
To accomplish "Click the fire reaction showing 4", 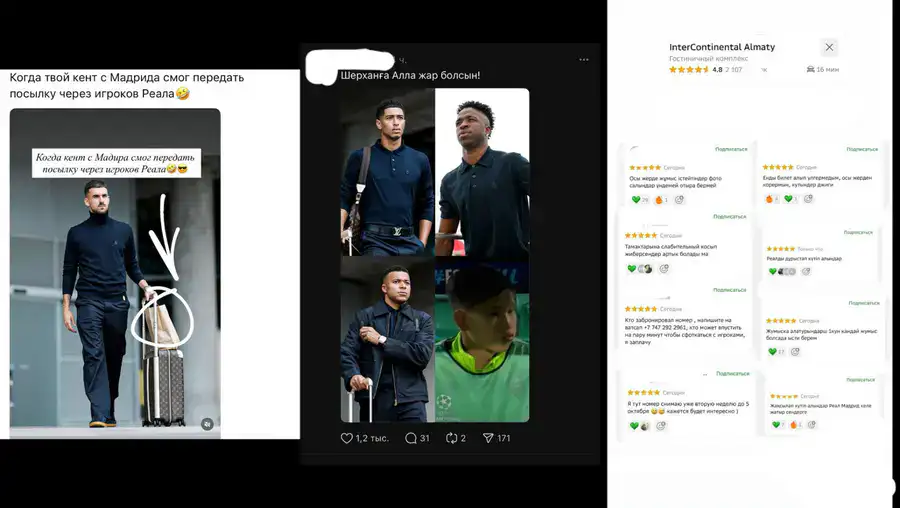I will point(771,199).
